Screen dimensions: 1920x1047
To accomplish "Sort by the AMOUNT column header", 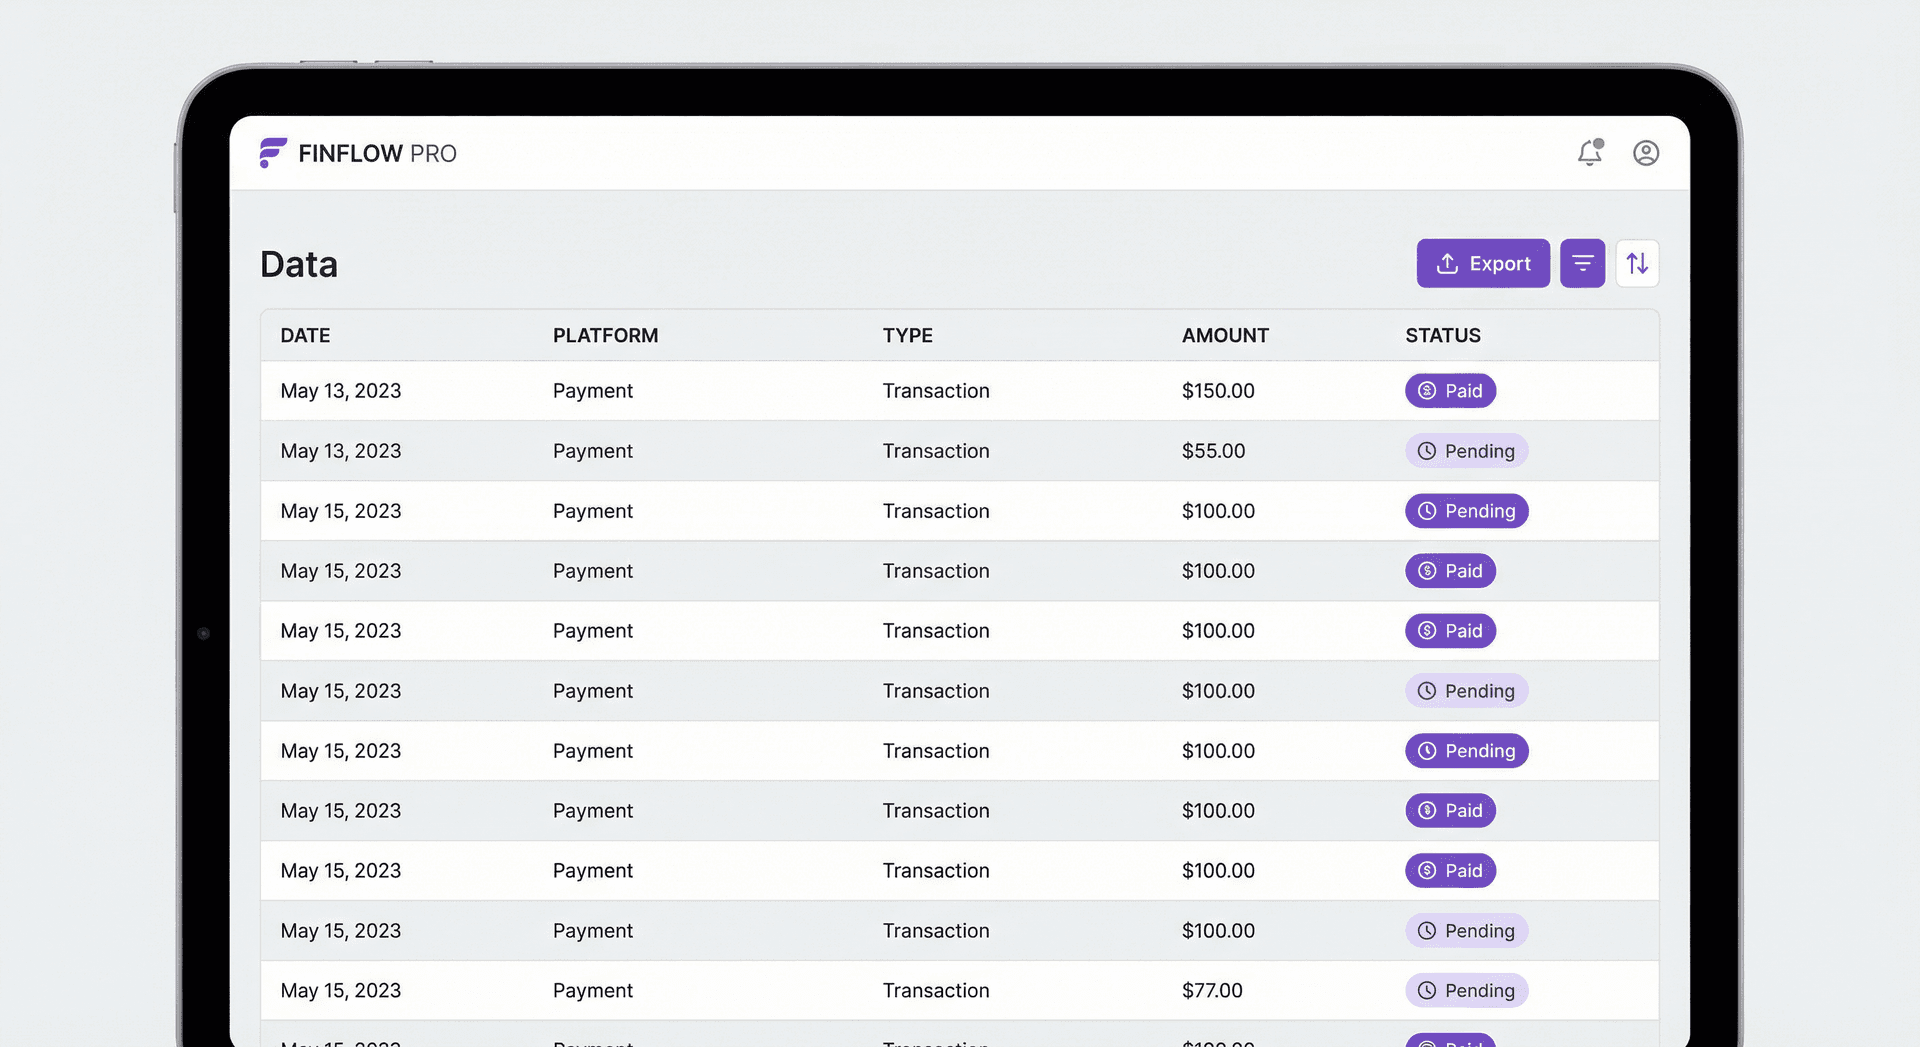I will click(x=1224, y=335).
